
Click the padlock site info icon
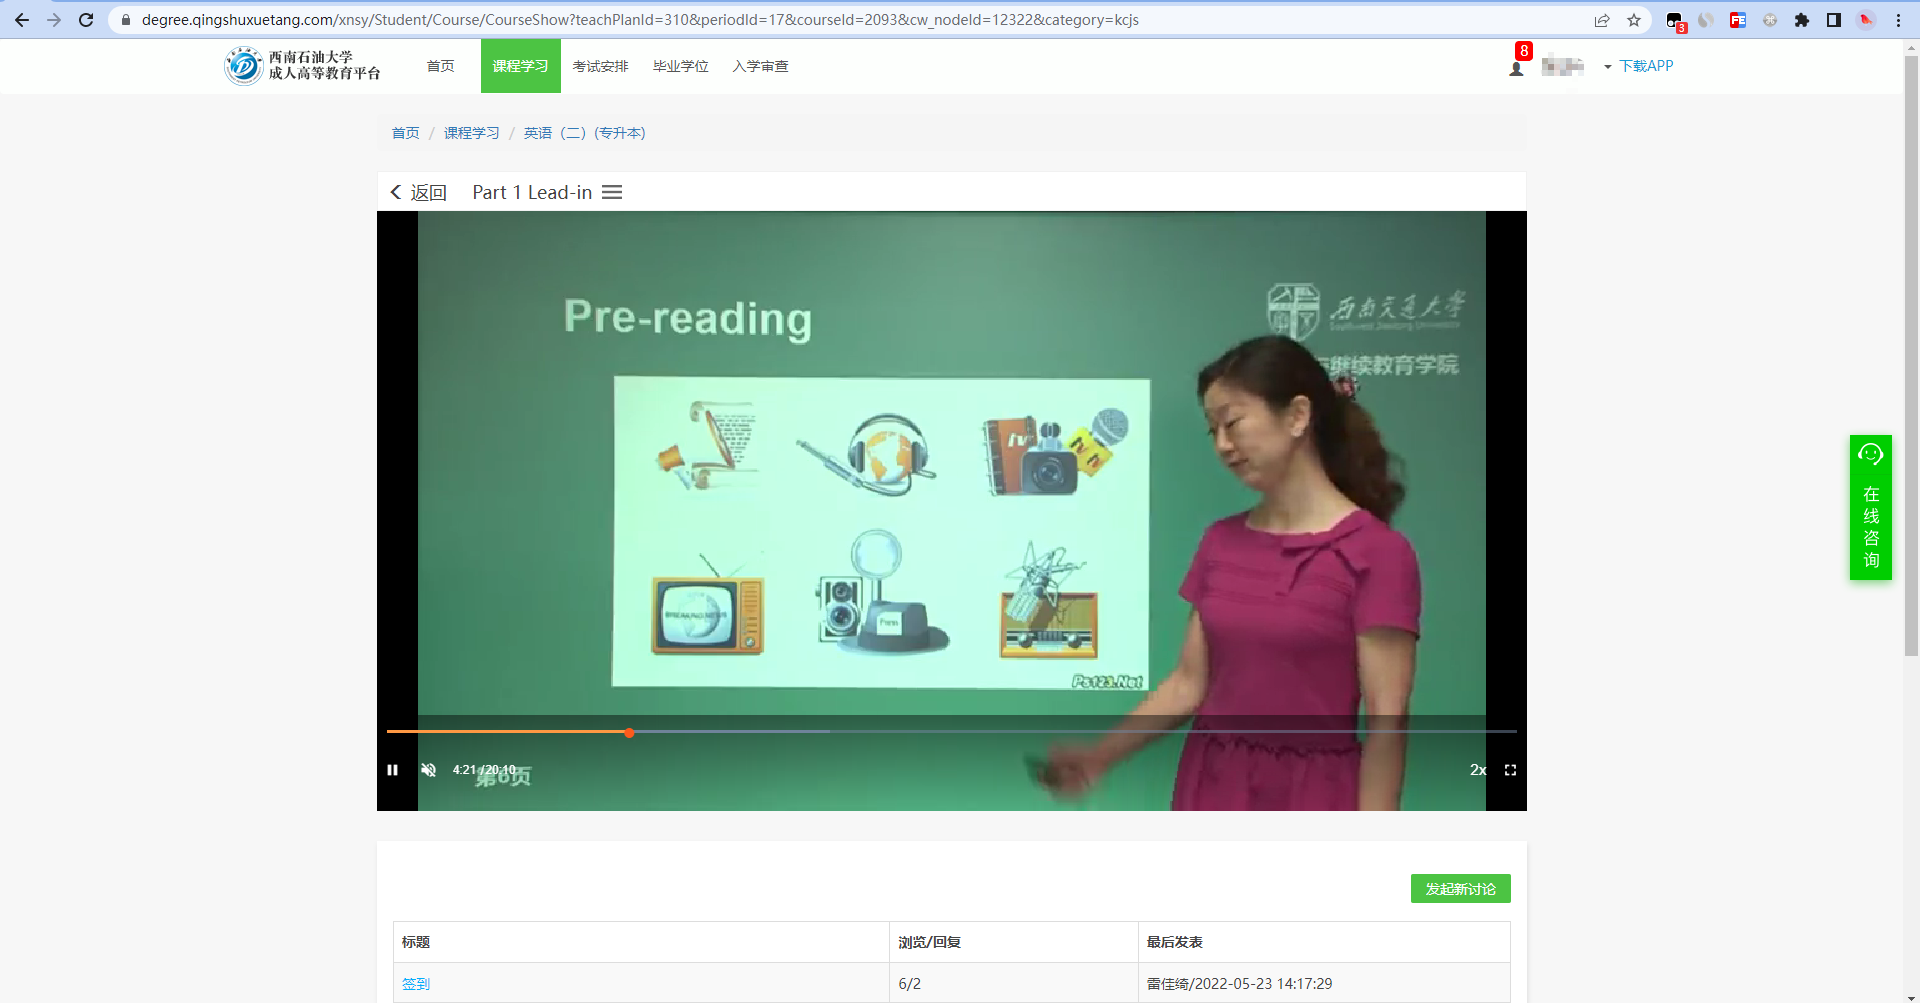[125, 20]
